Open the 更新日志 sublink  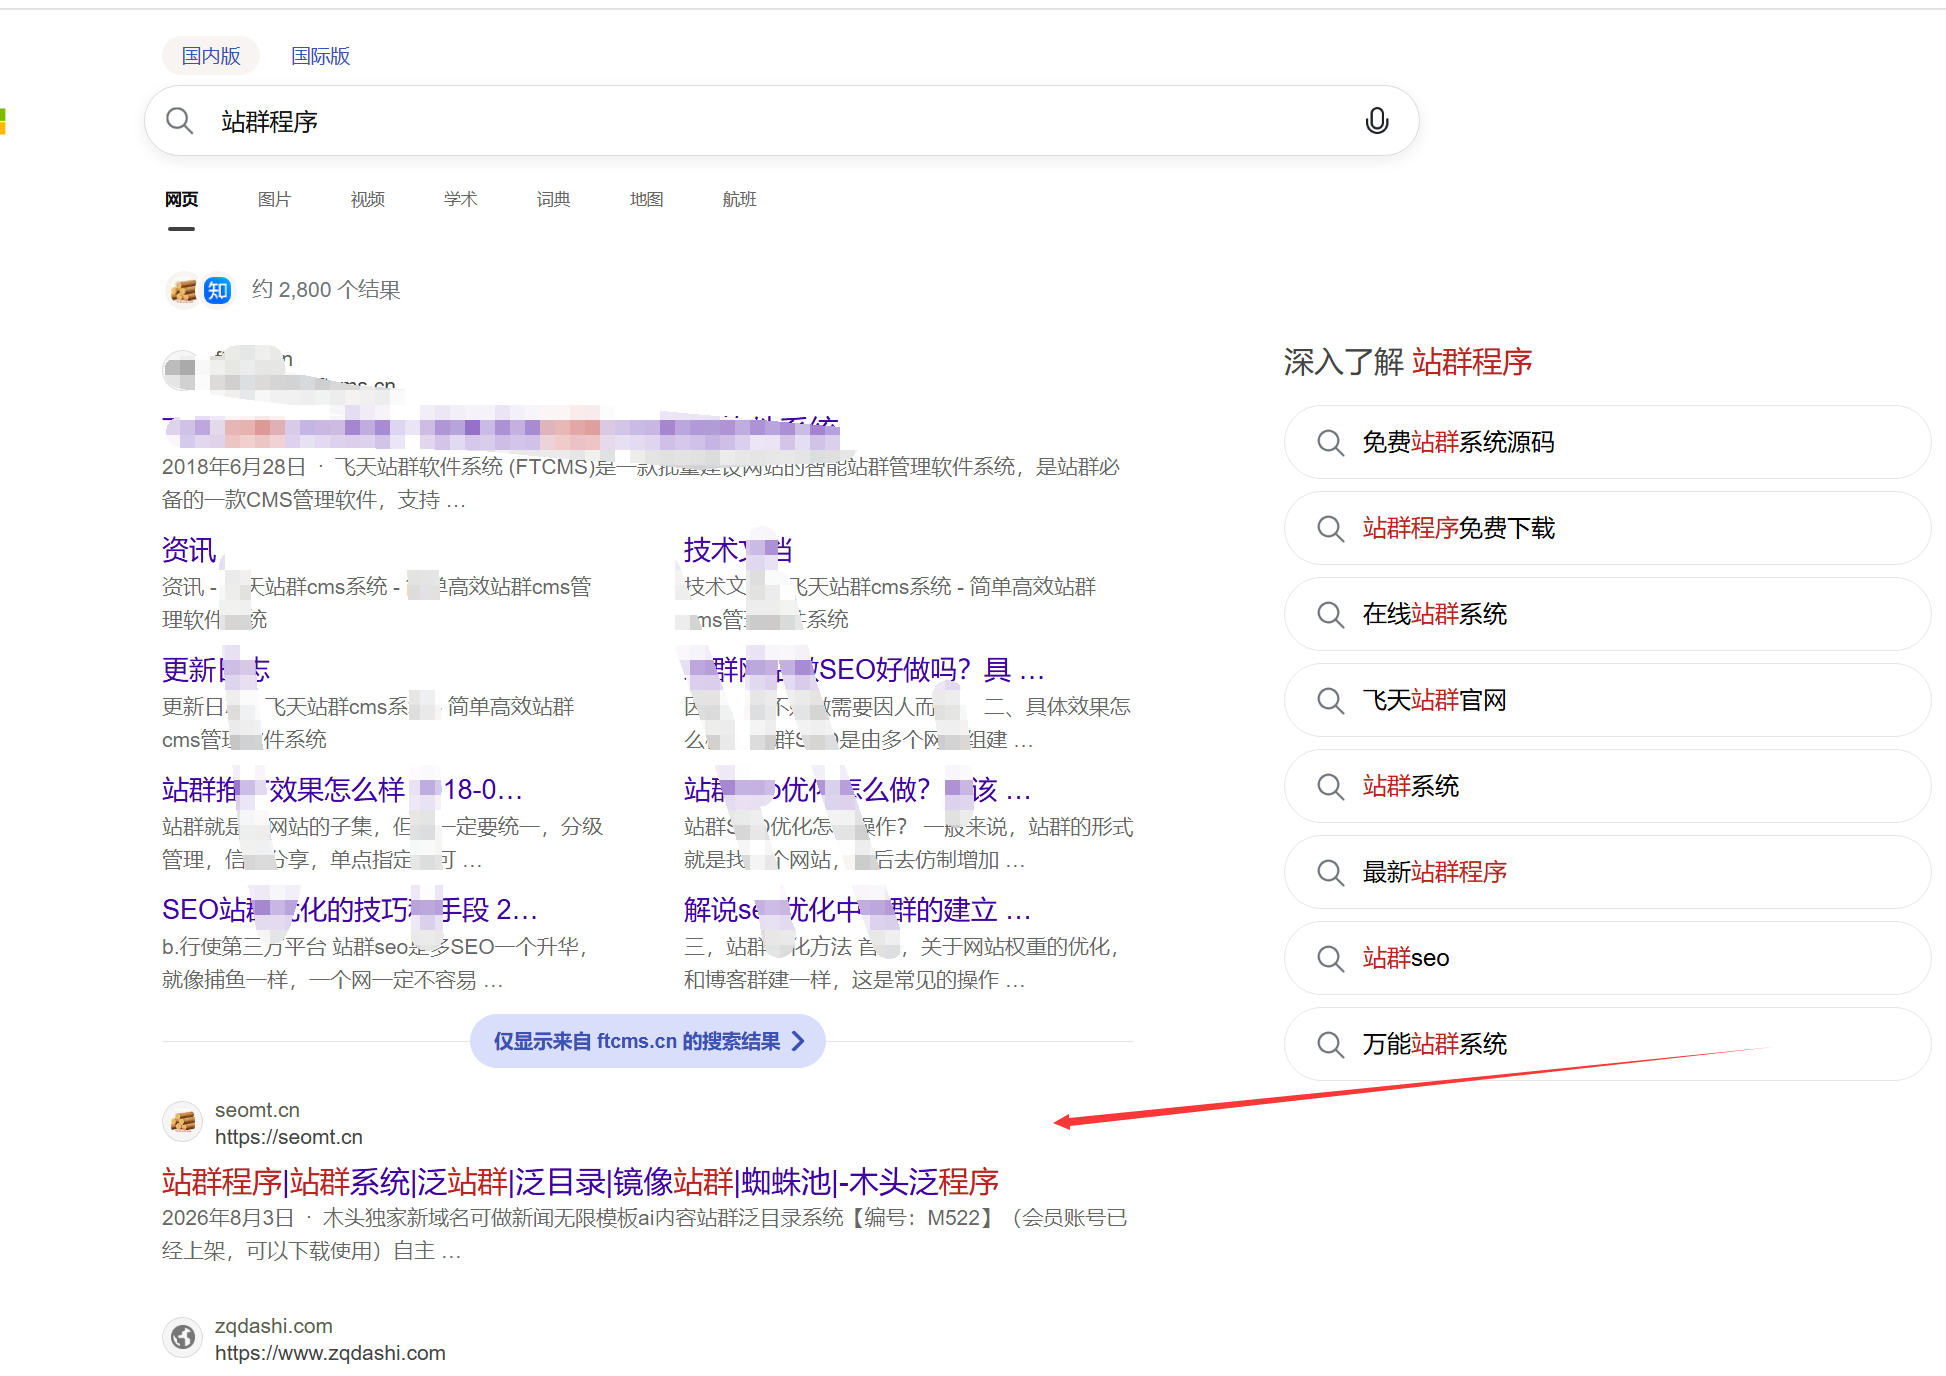point(216,669)
